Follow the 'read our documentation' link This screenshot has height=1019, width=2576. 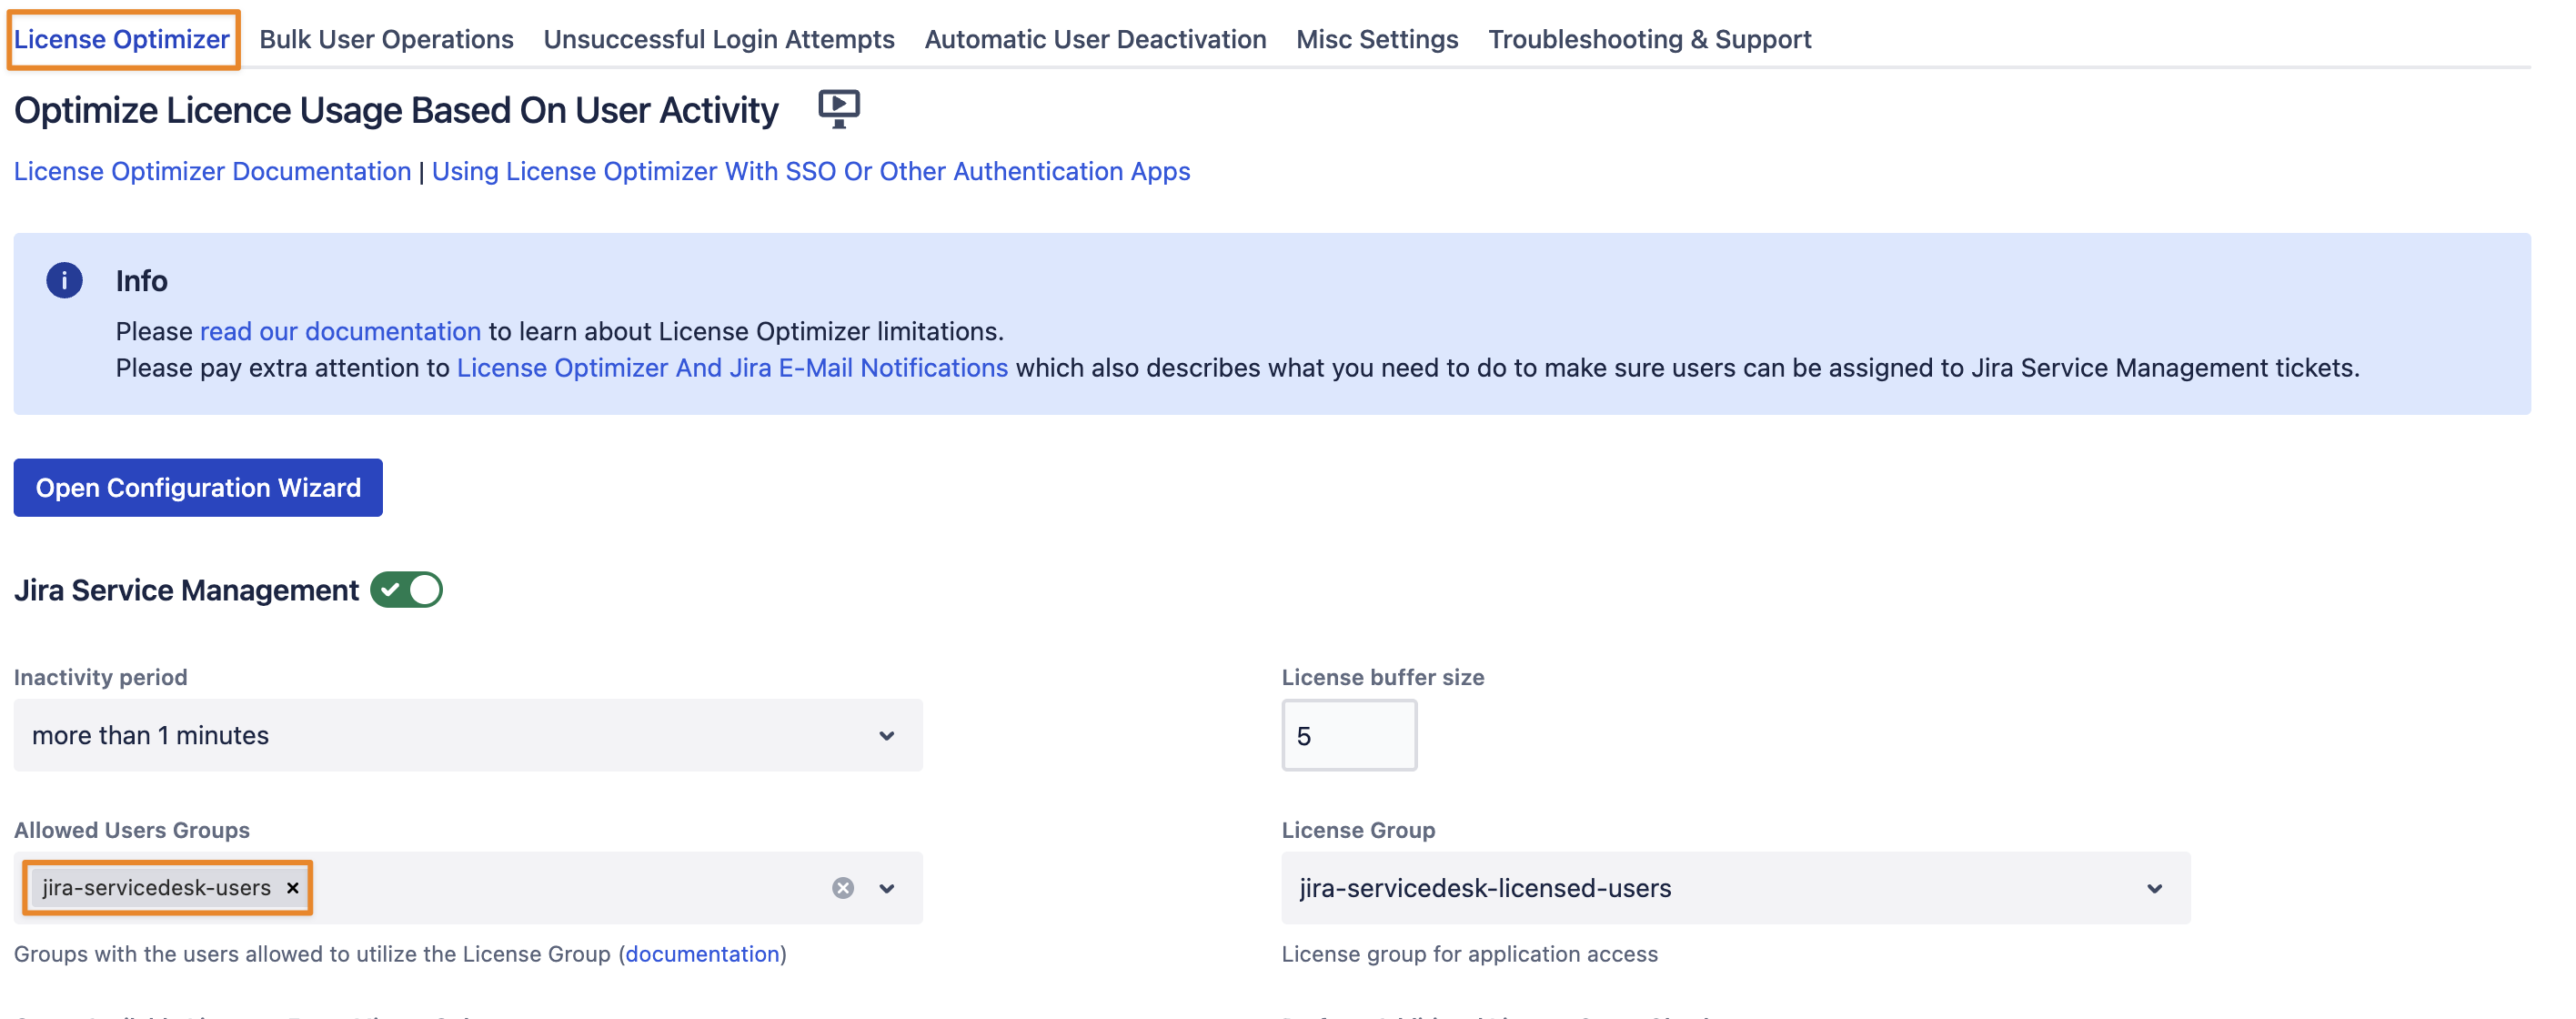(340, 331)
